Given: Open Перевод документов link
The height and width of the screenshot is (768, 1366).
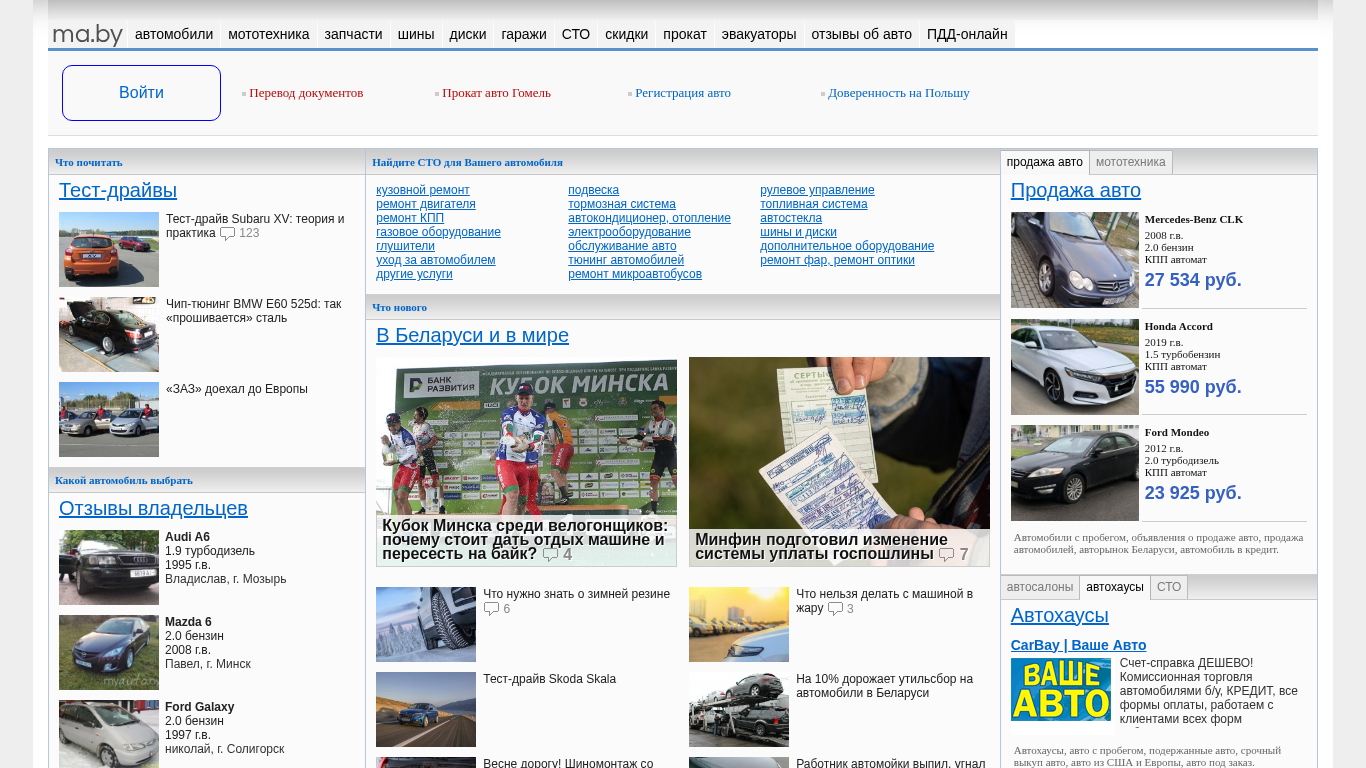Looking at the screenshot, I should coord(306,93).
